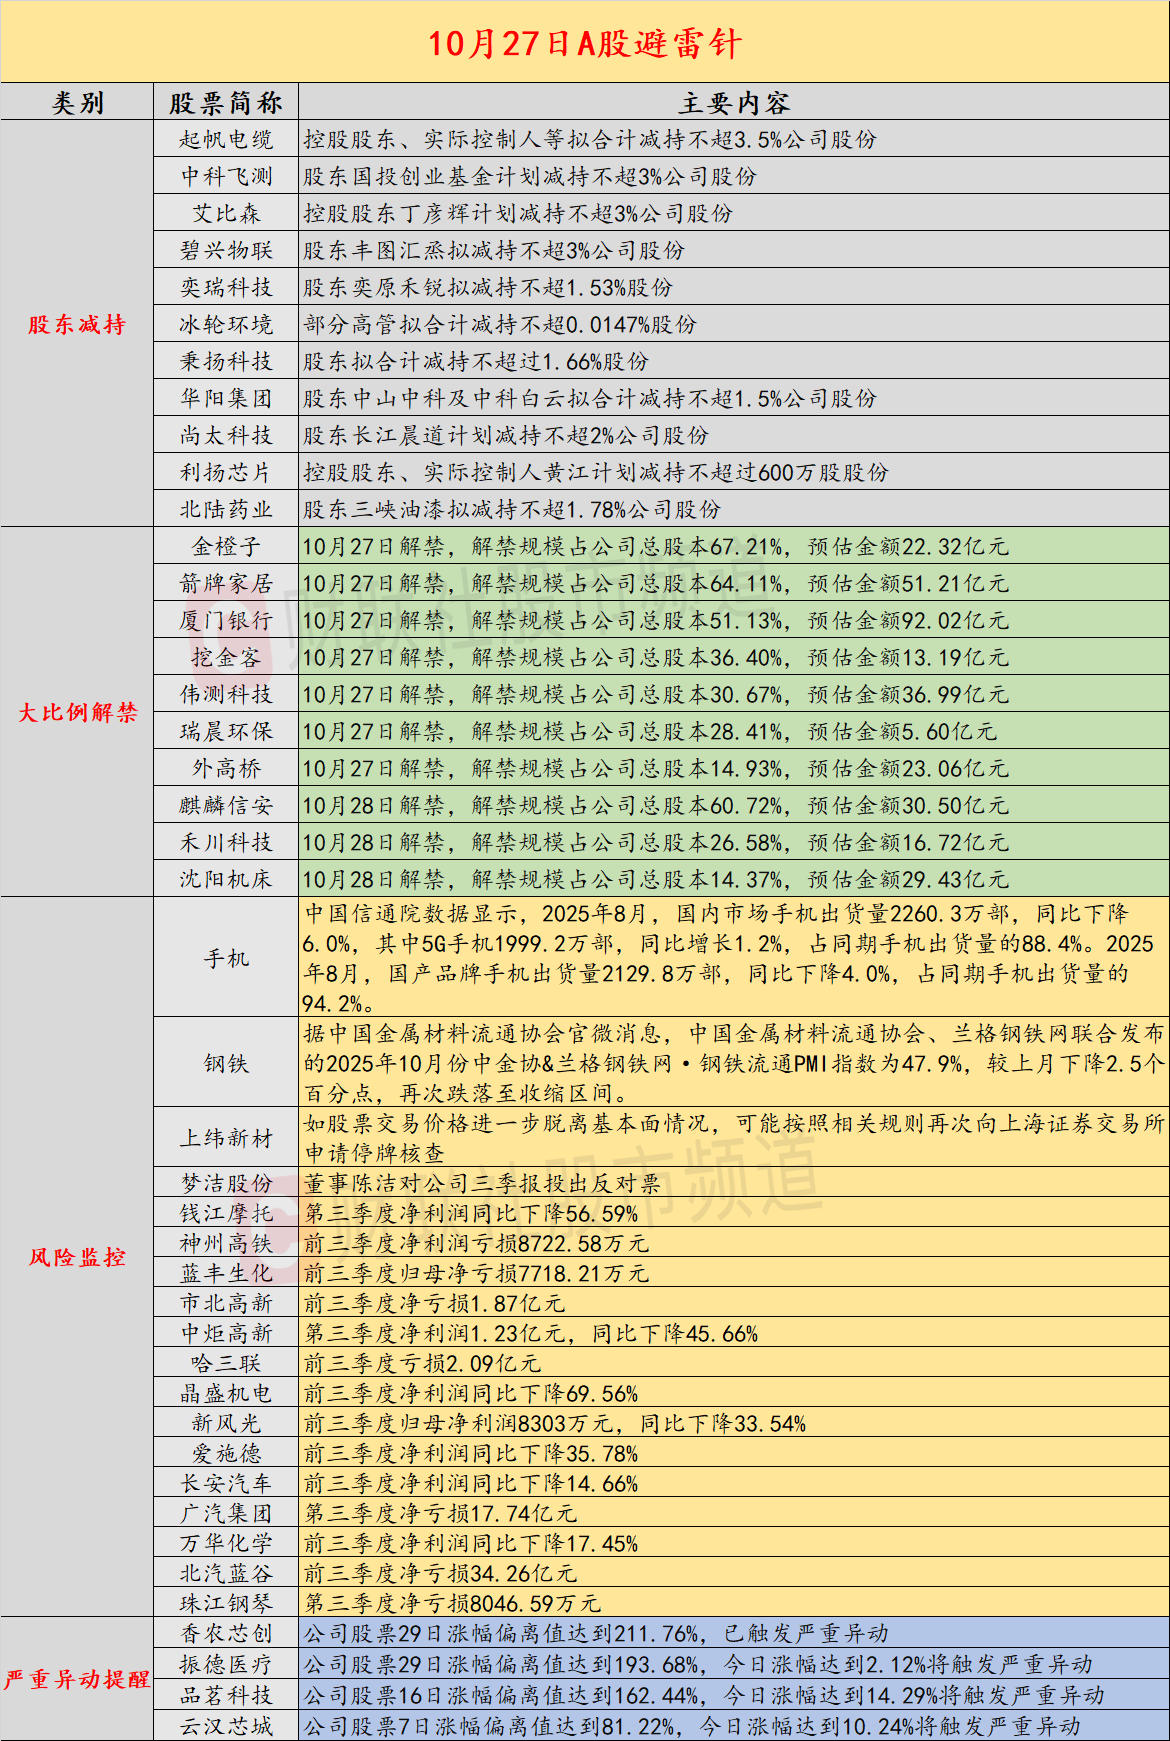Select stock name "神州高铁"
Screen dimensions: 1170x1741
pos(226,1244)
